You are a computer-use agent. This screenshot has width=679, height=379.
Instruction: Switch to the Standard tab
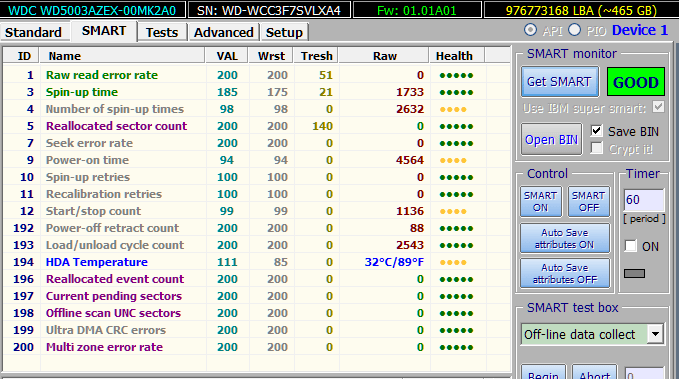(33, 32)
